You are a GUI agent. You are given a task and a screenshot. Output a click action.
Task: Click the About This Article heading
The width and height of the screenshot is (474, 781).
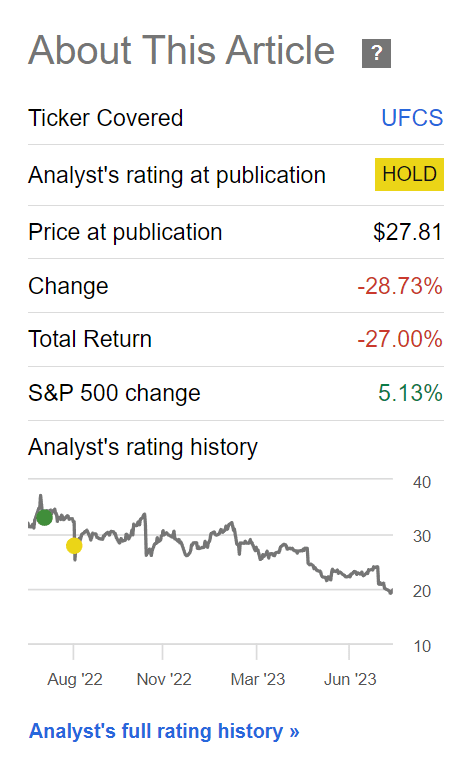pos(182,50)
